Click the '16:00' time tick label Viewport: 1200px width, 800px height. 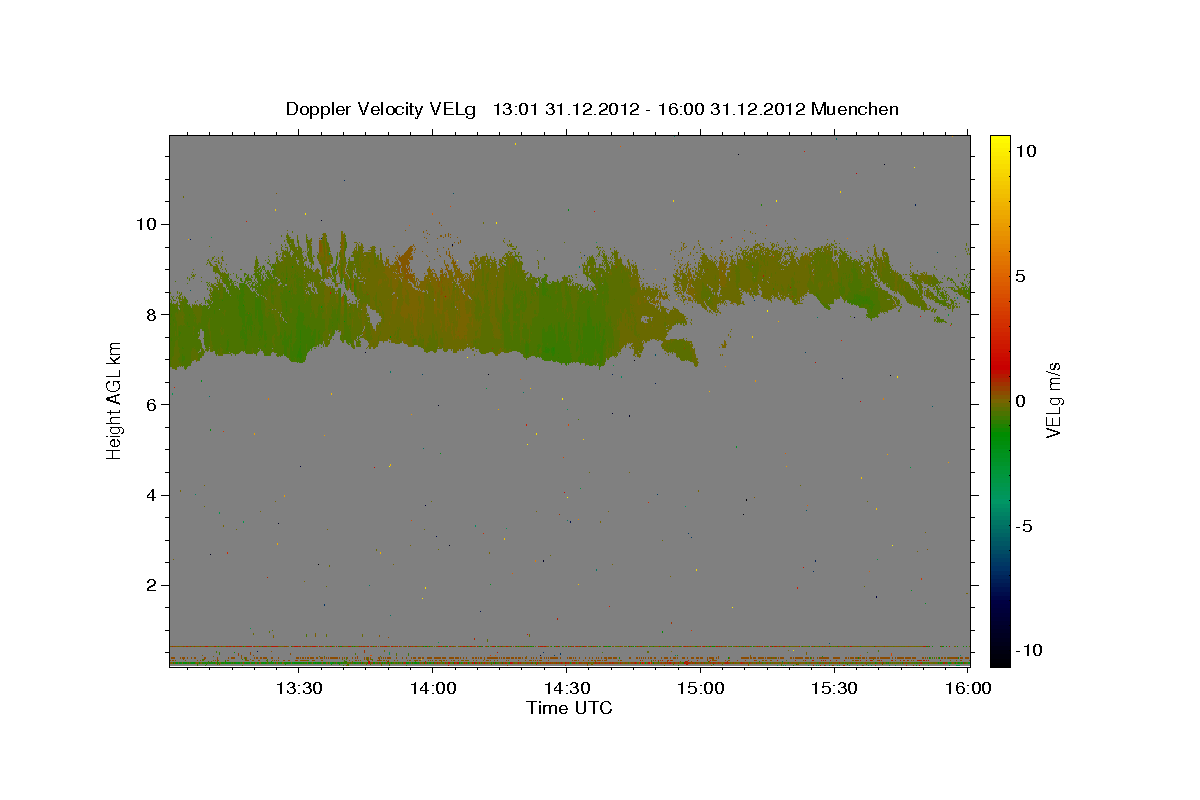(x=968, y=689)
